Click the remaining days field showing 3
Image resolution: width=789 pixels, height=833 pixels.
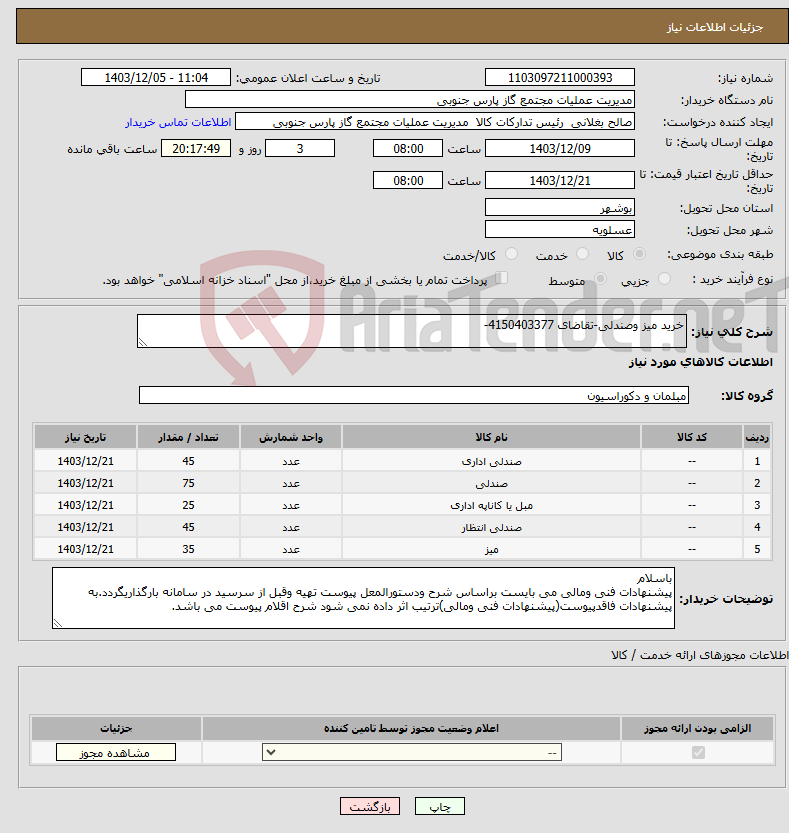(300, 148)
